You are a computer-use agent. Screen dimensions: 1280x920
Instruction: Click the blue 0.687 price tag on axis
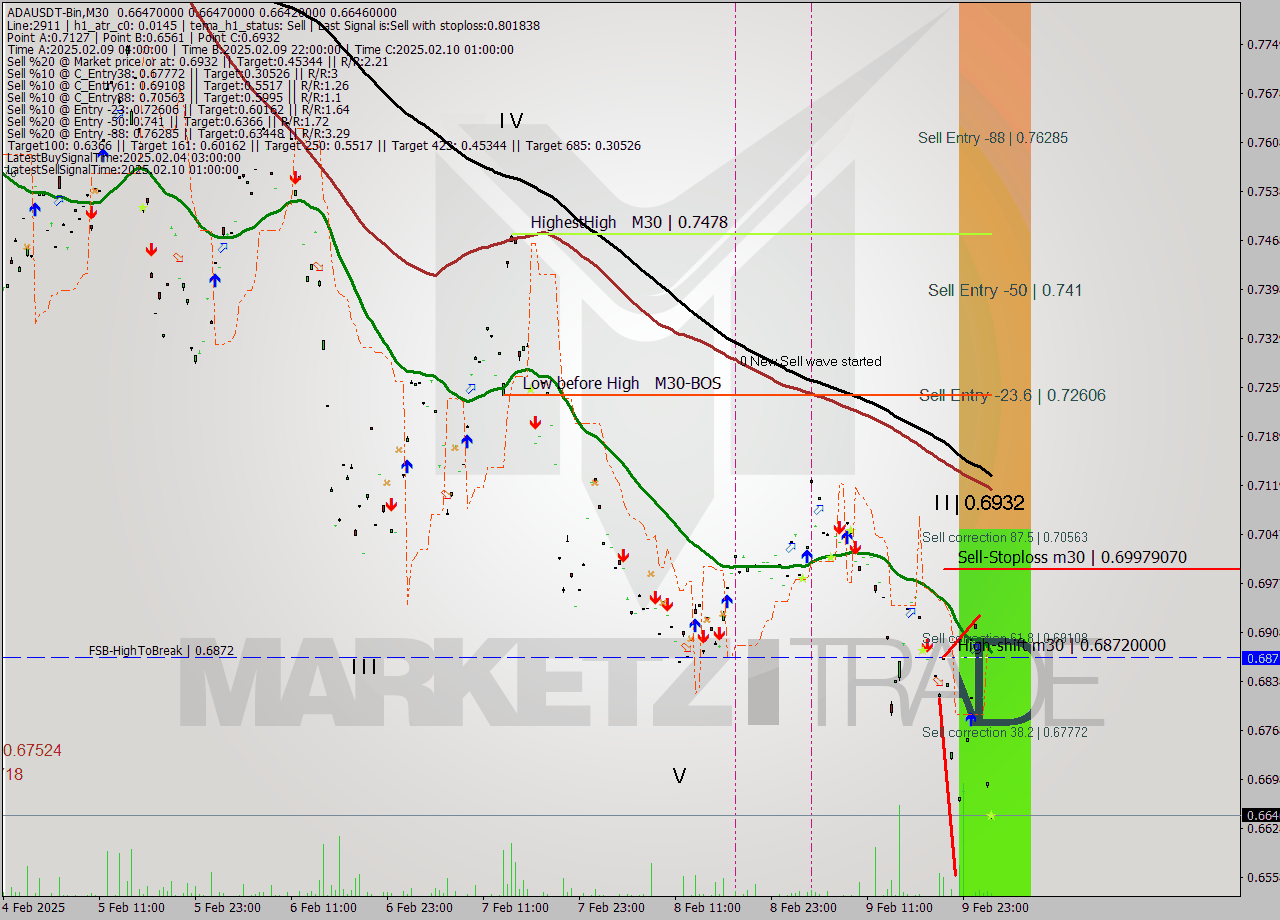(1259, 658)
